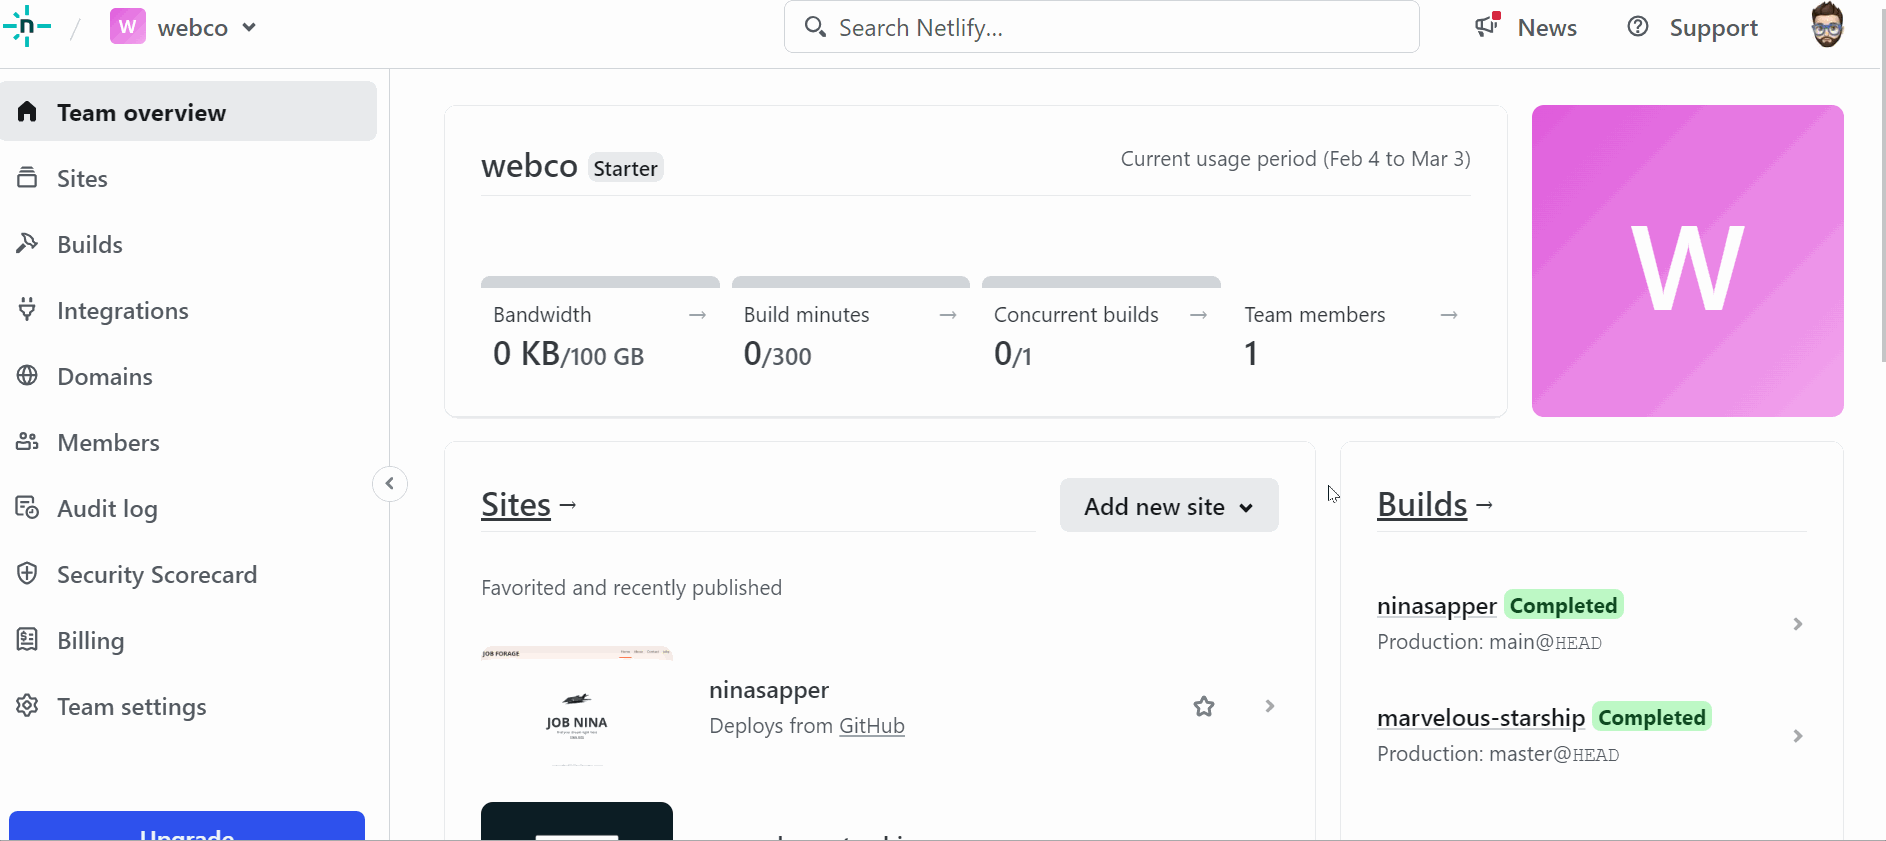Click the Netlify logo icon
This screenshot has width=1886, height=841.
click(27, 27)
